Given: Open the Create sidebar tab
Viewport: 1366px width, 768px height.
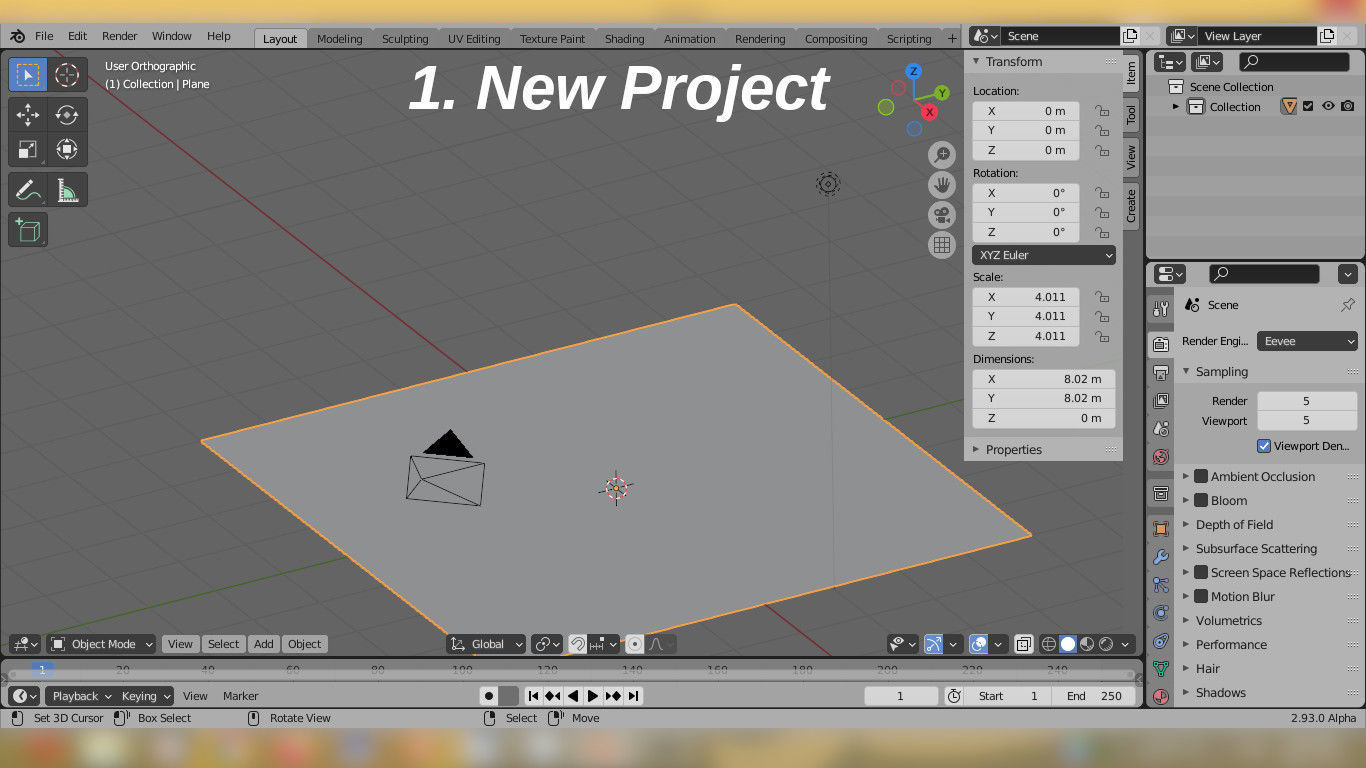Looking at the screenshot, I should (x=1131, y=205).
